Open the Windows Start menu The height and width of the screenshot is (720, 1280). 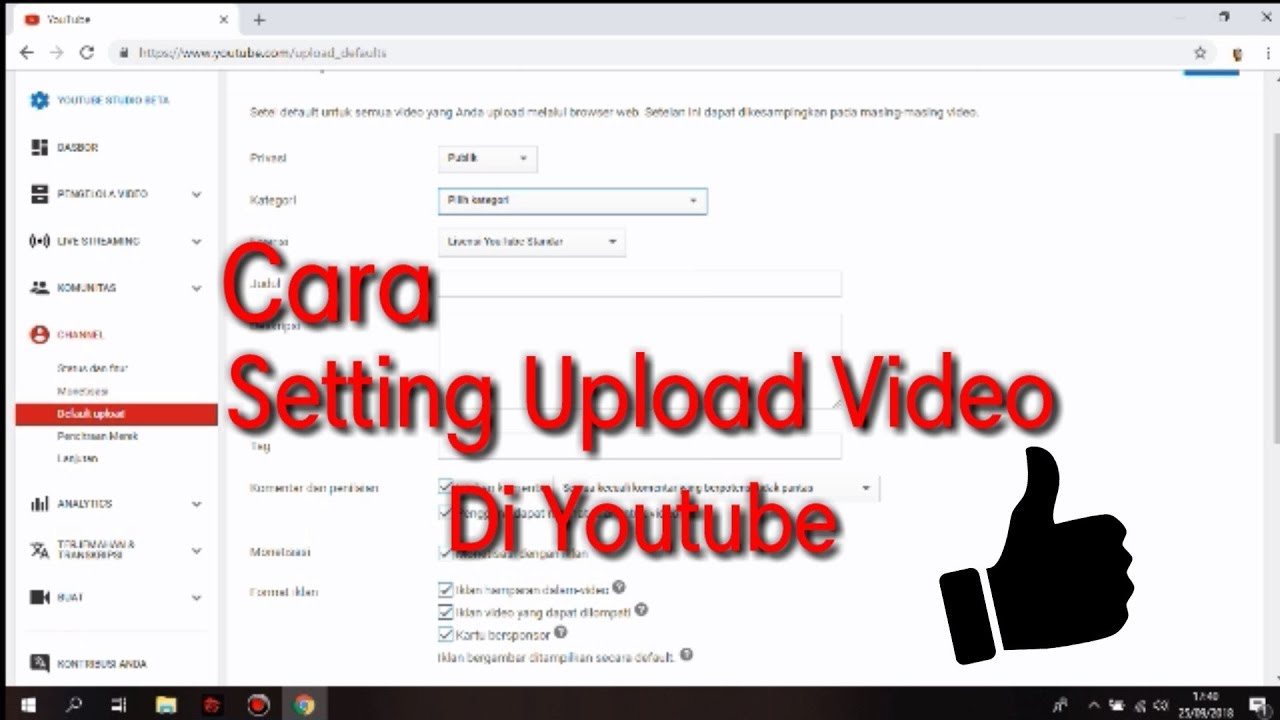tap(26, 704)
